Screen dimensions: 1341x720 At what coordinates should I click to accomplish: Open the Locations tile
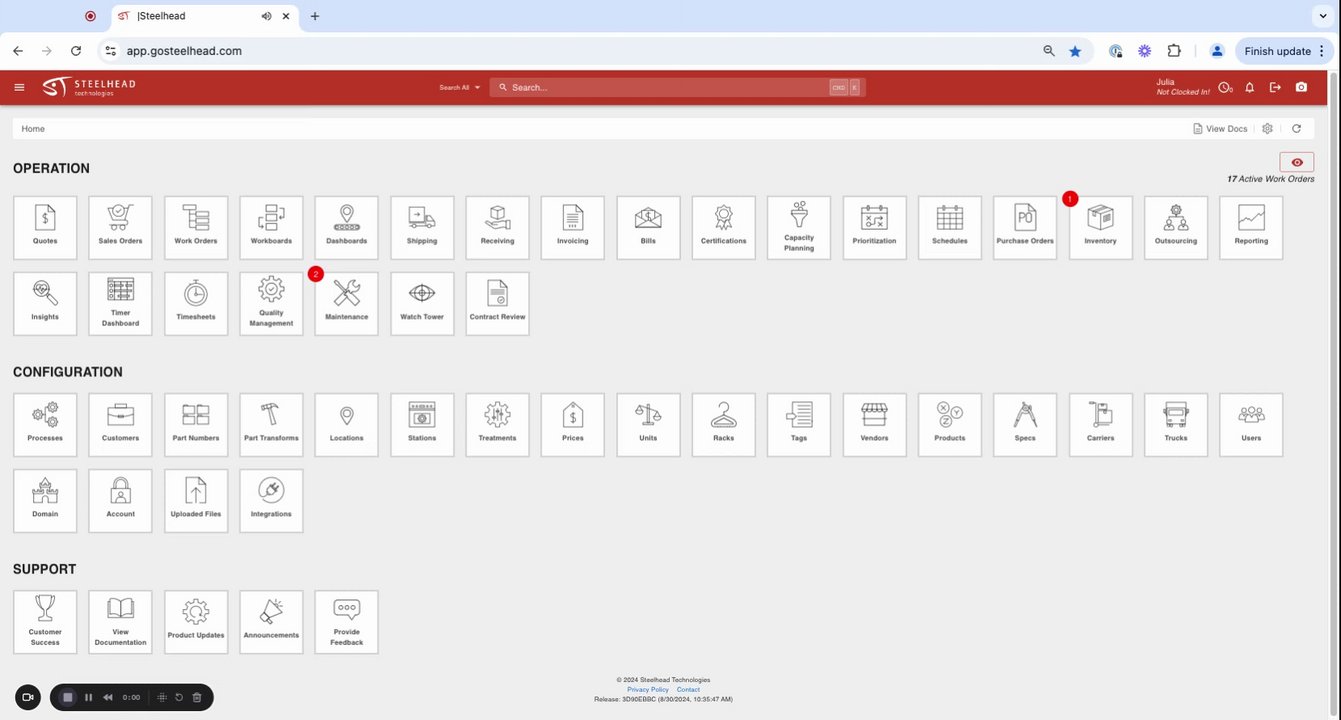coord(347,425)
